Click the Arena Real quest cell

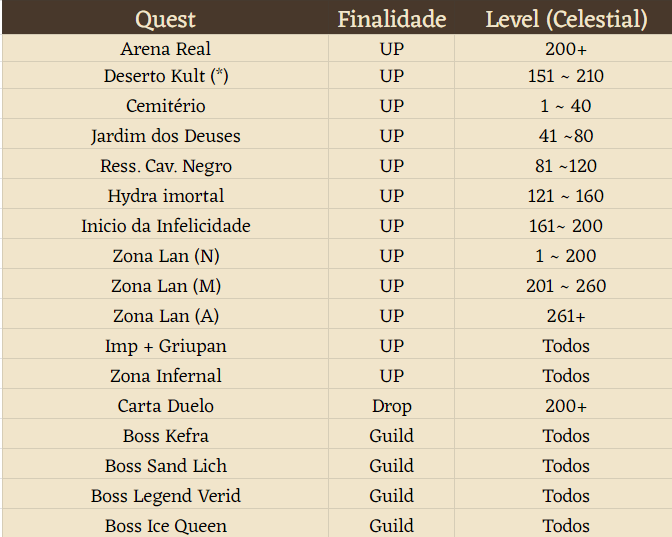point(165,48)
